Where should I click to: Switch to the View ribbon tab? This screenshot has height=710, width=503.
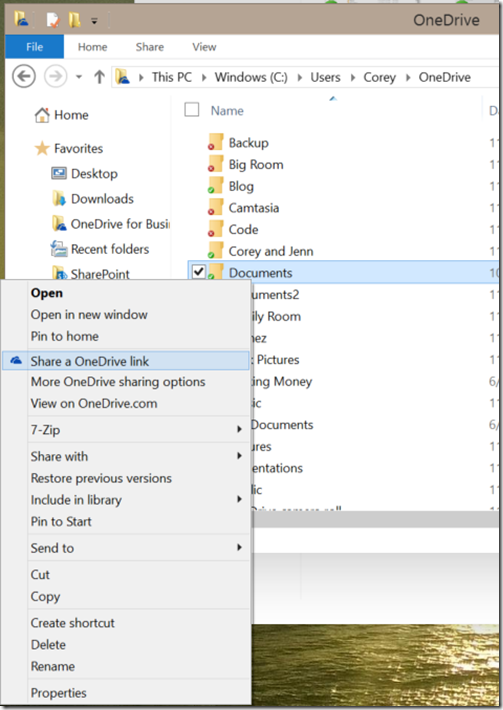point(204,47)
